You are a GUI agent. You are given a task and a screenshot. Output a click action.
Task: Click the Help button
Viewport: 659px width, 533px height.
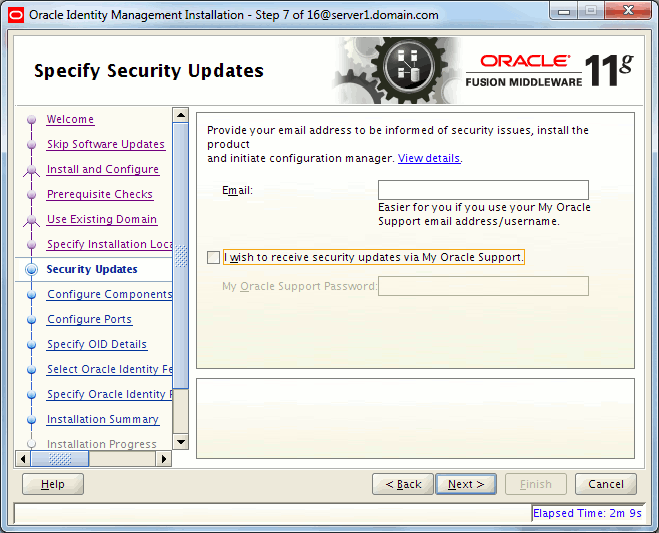(53, 484)
